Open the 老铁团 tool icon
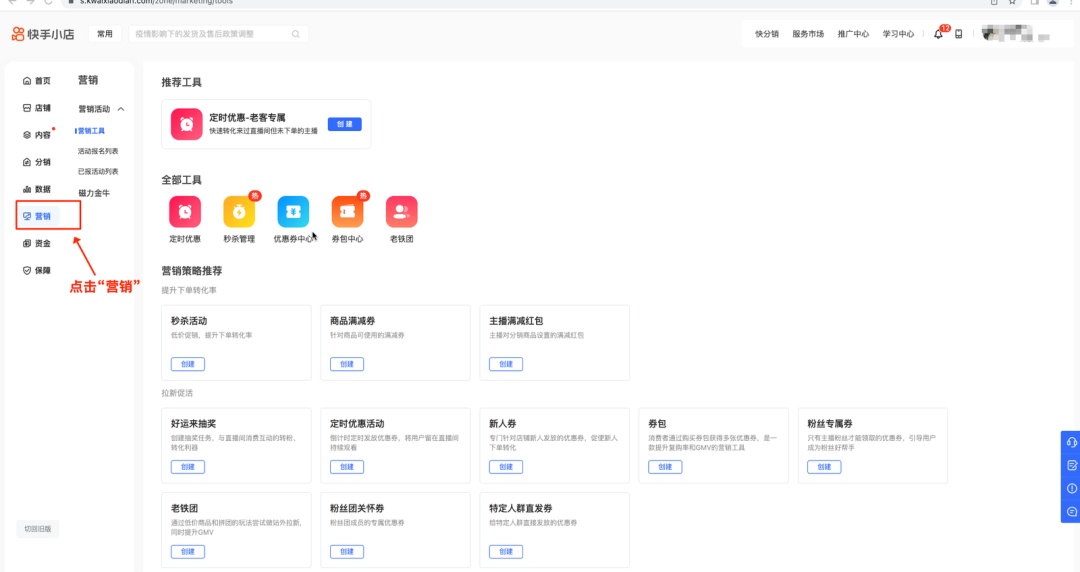Viewport: 1080px width, 572px height. pyautogui.click(x=401, y=212)
